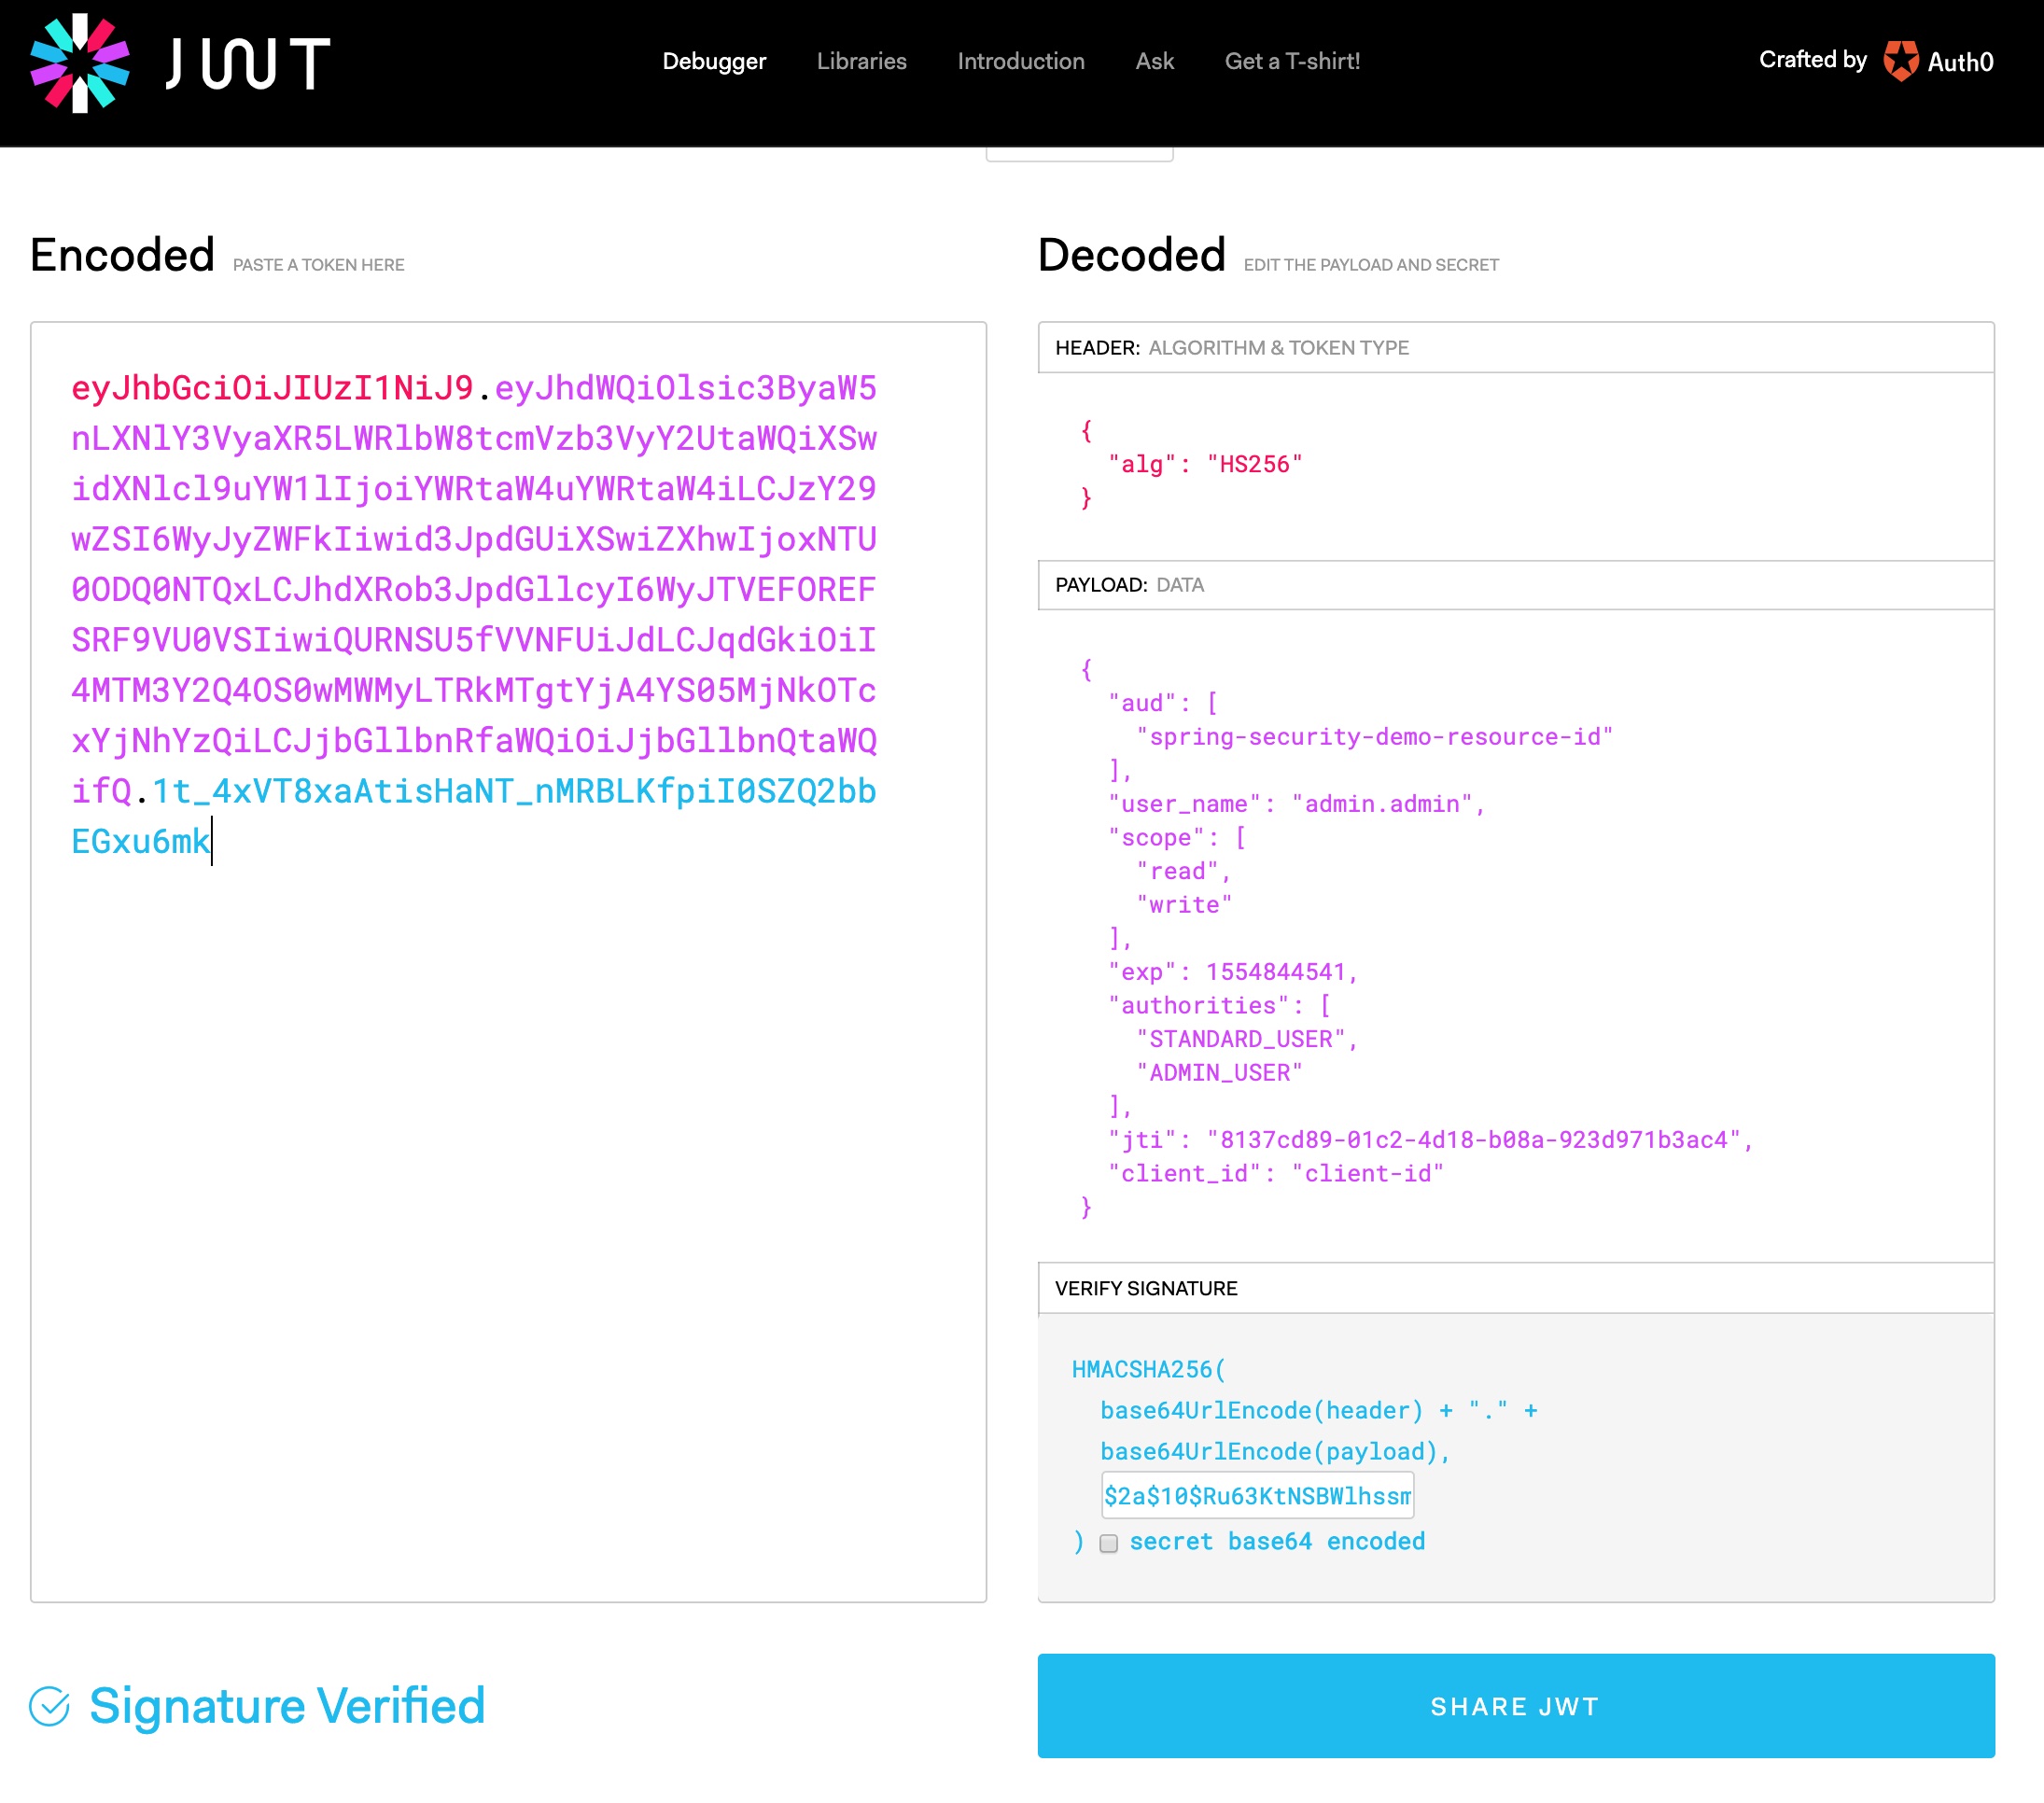Click the "alg": "HS256" header line

(1204, 464)
